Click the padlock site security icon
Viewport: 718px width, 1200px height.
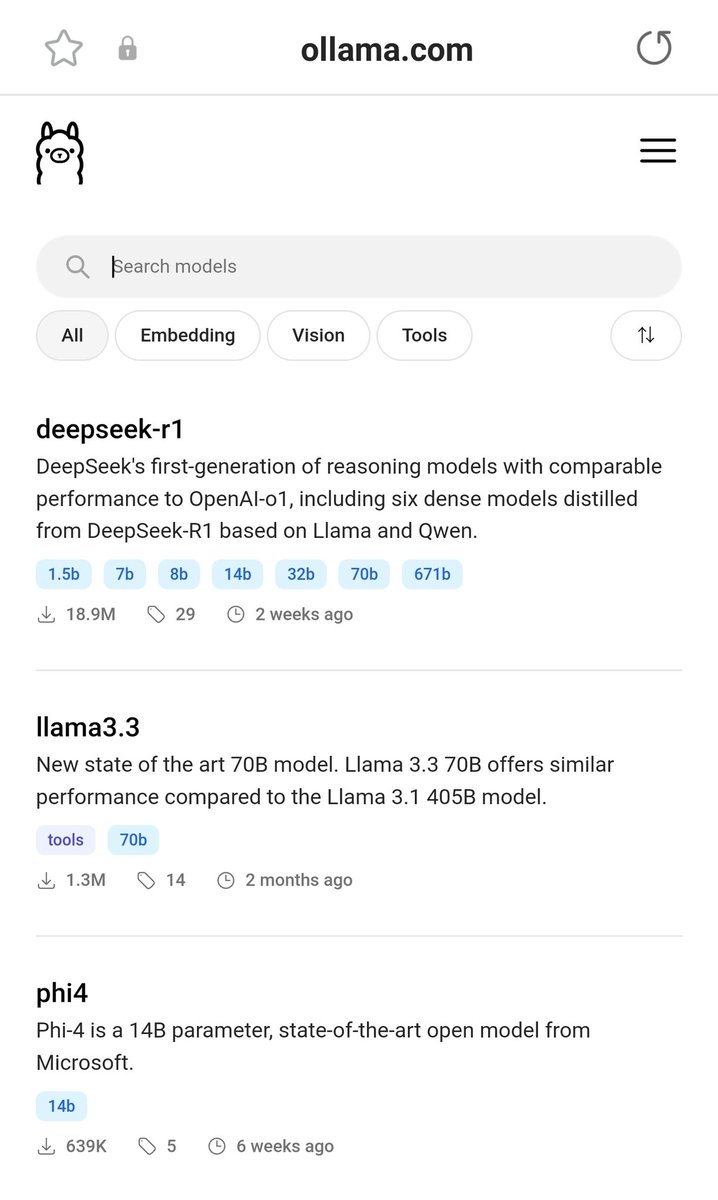pos(127,49)
